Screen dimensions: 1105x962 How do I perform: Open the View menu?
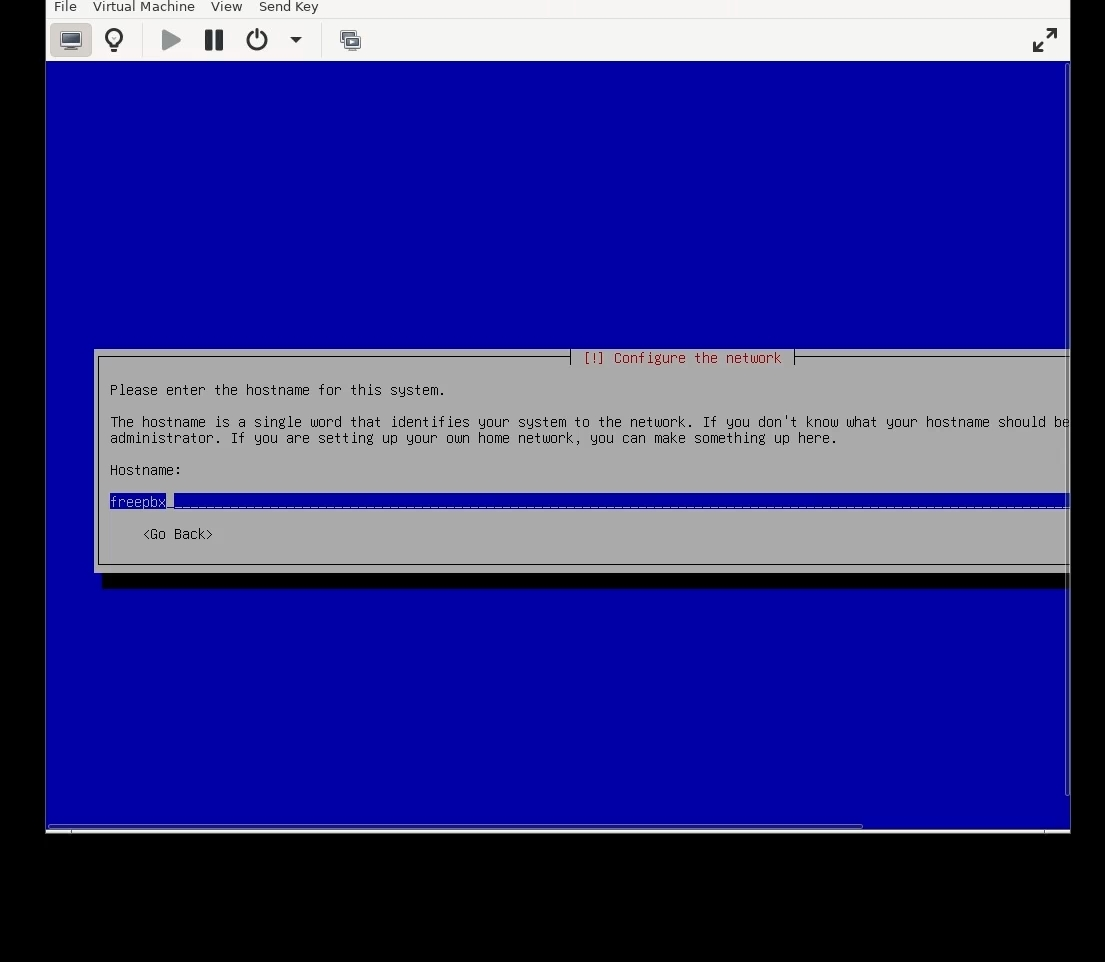(226, 7)
